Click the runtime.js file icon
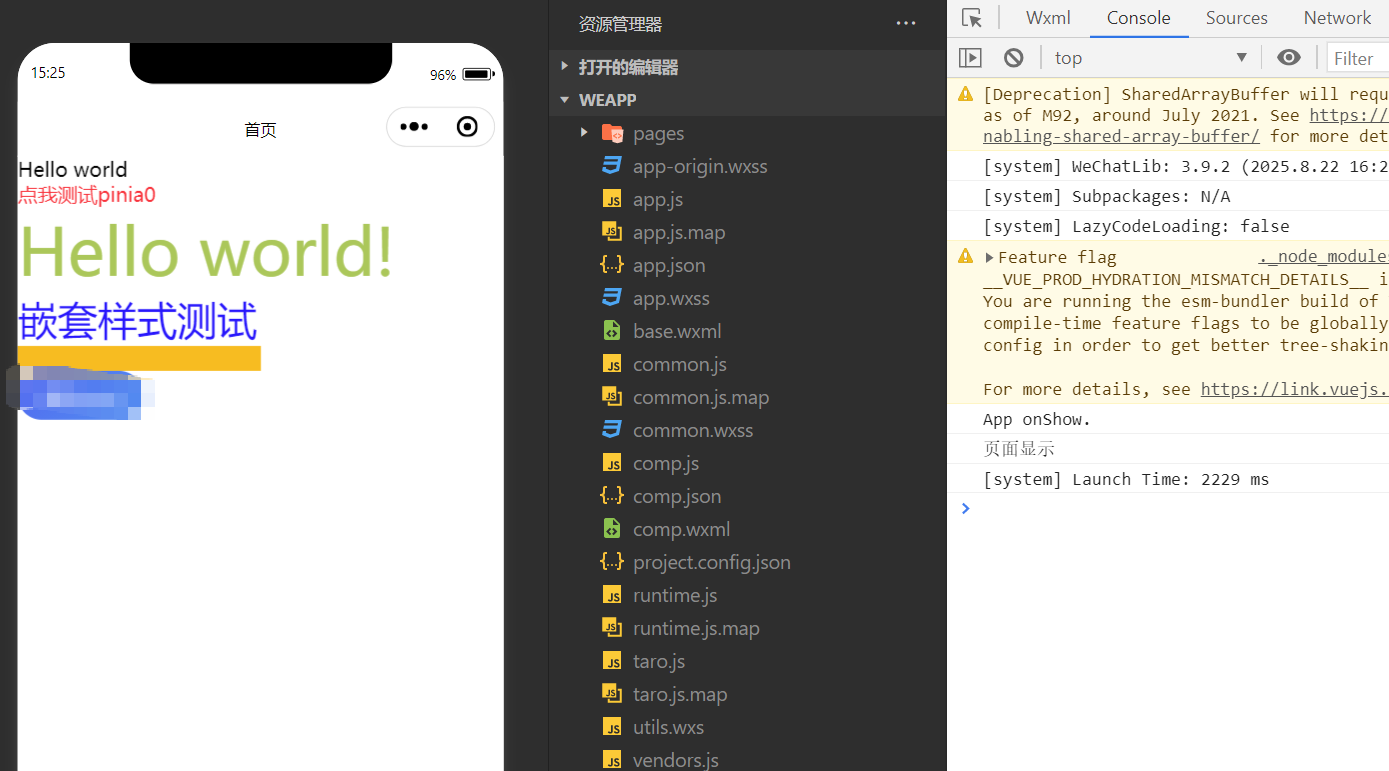 612,595
